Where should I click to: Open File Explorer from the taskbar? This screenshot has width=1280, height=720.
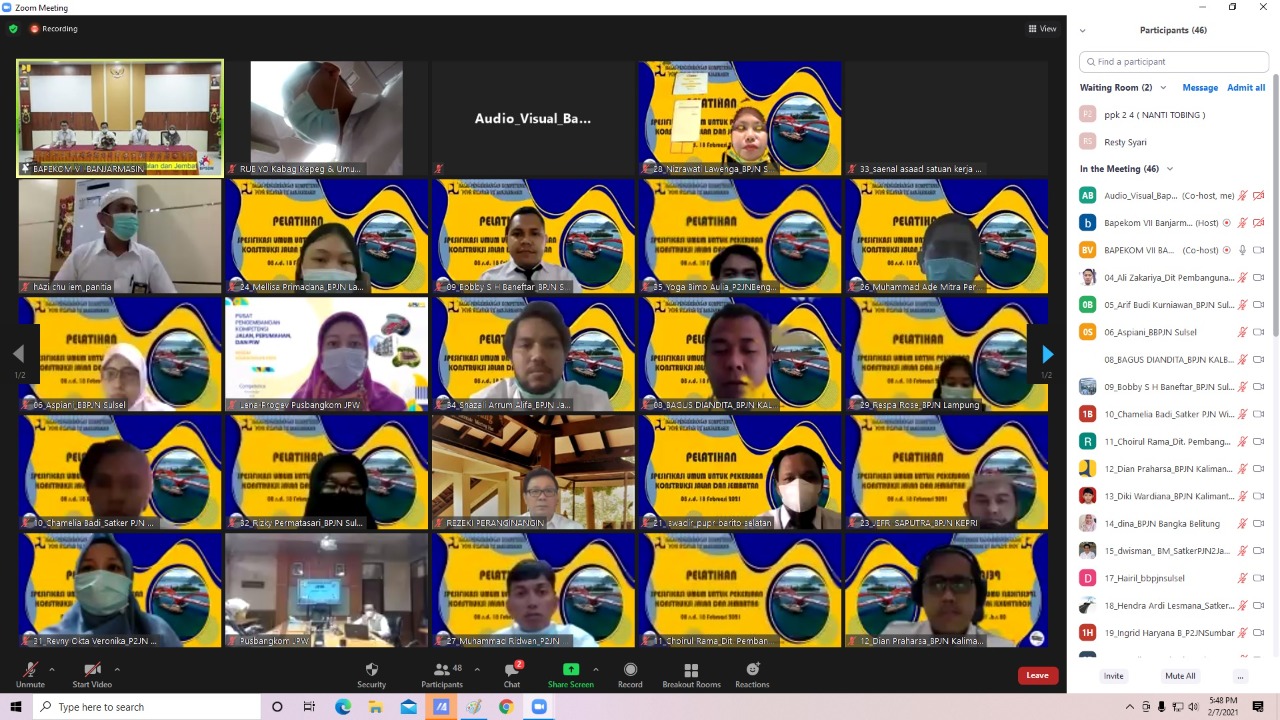(375, 707)
